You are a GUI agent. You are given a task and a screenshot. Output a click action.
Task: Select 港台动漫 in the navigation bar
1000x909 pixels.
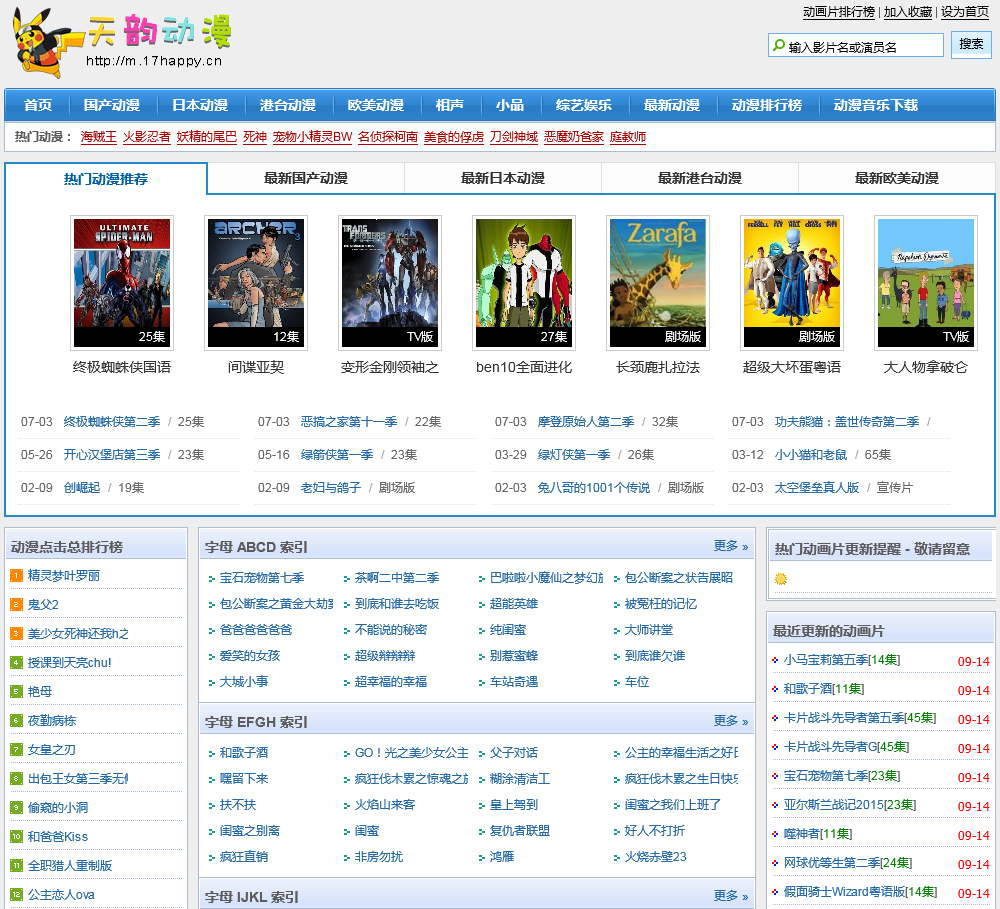coord(288,105)
